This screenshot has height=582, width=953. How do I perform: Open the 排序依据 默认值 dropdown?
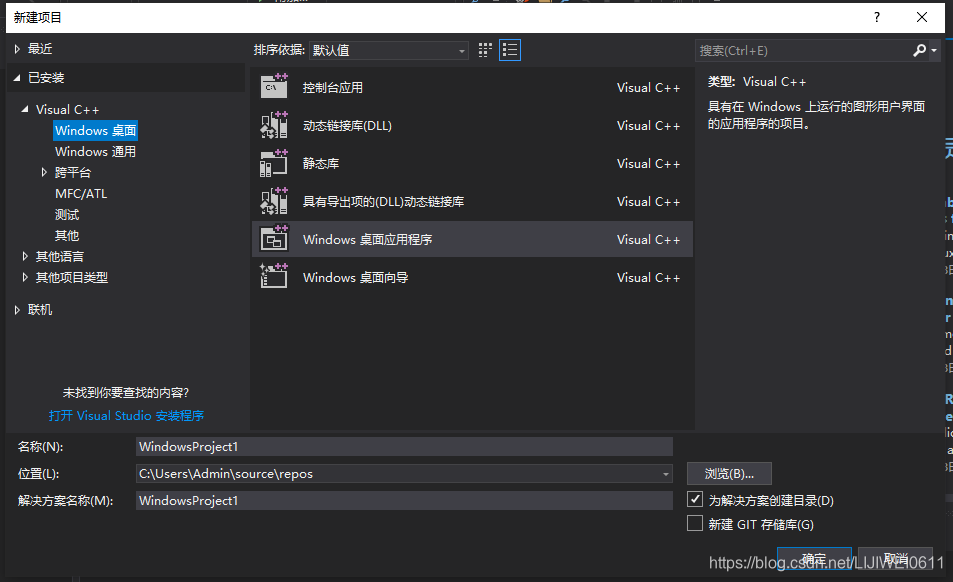388,50
